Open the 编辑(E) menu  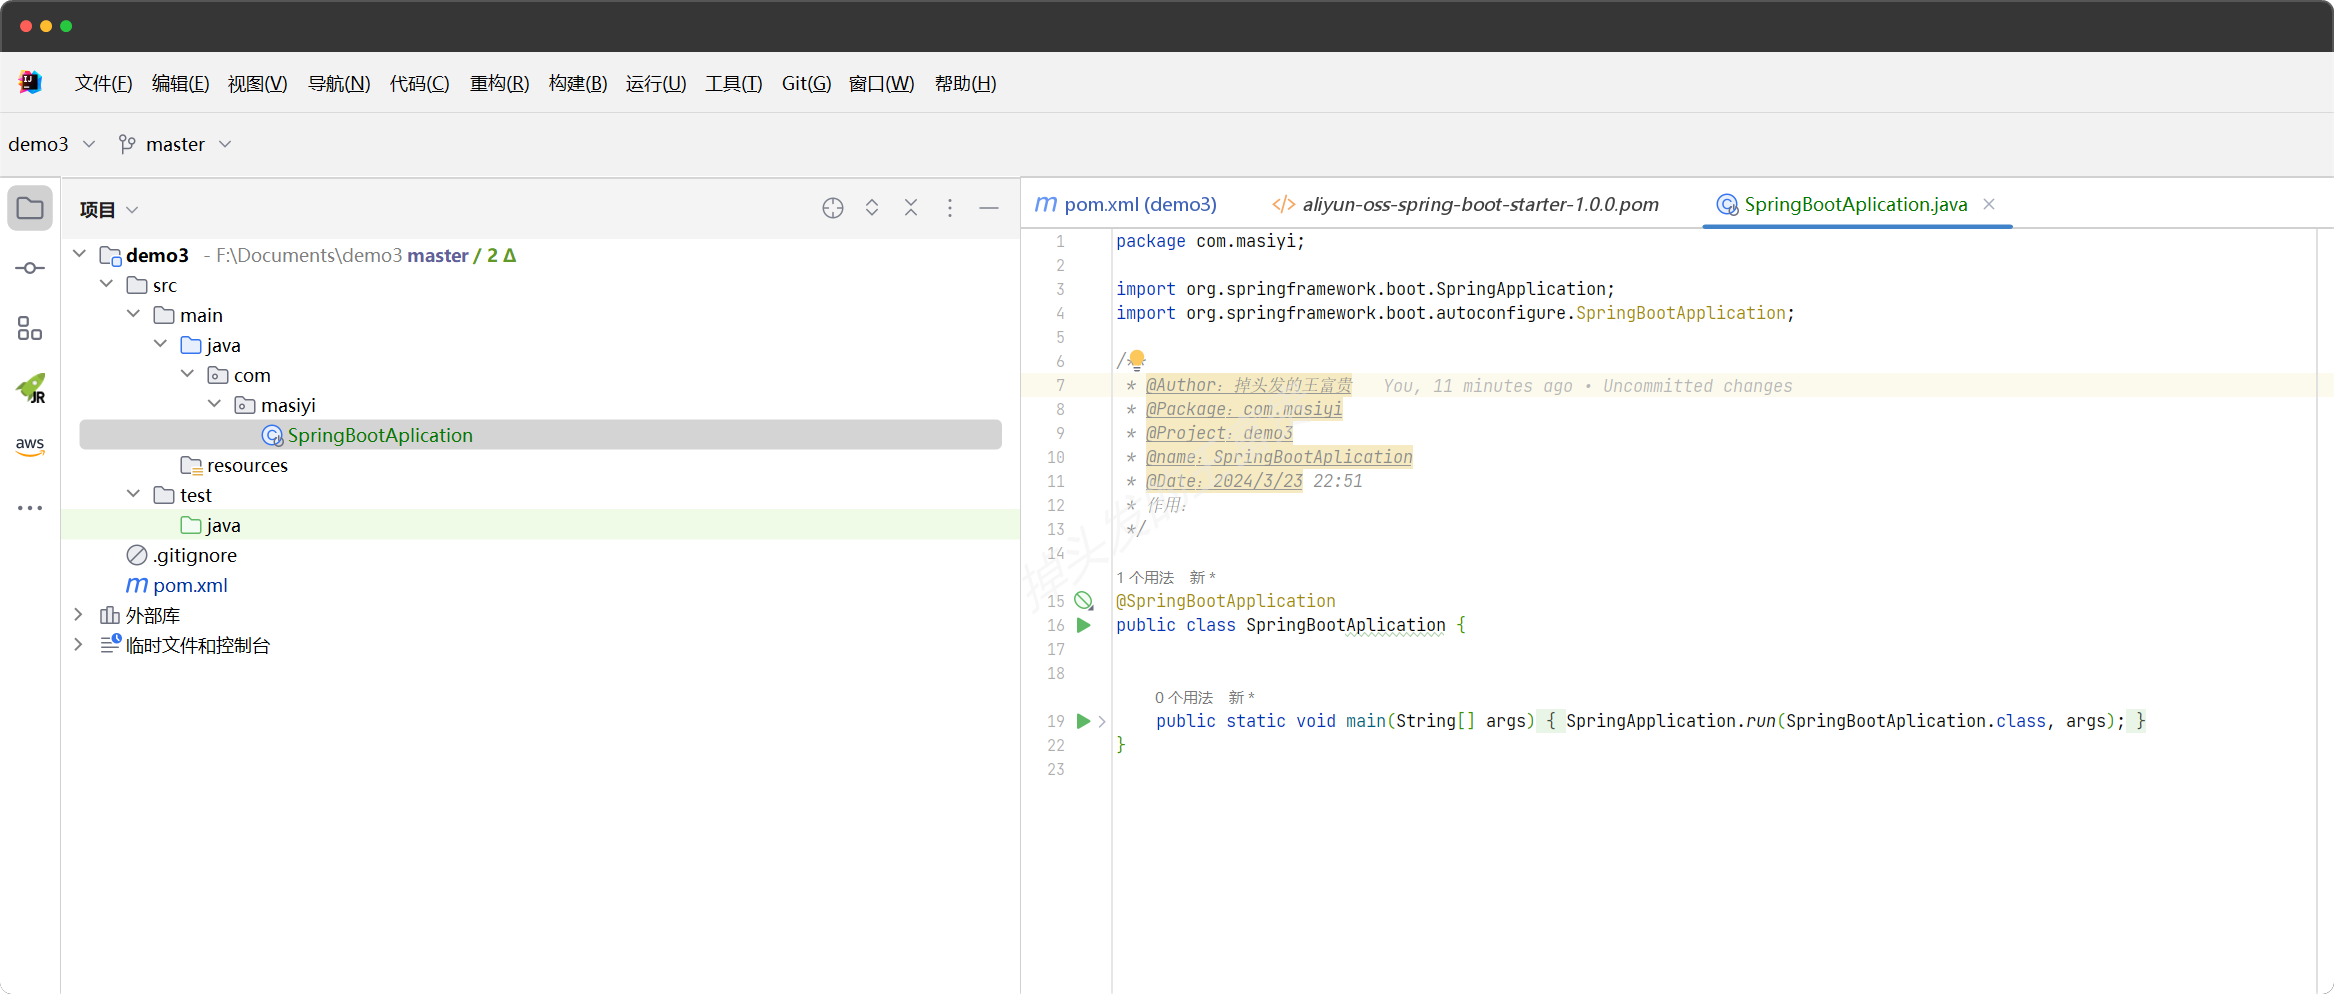pyautogui.click(x=181, y=83)
